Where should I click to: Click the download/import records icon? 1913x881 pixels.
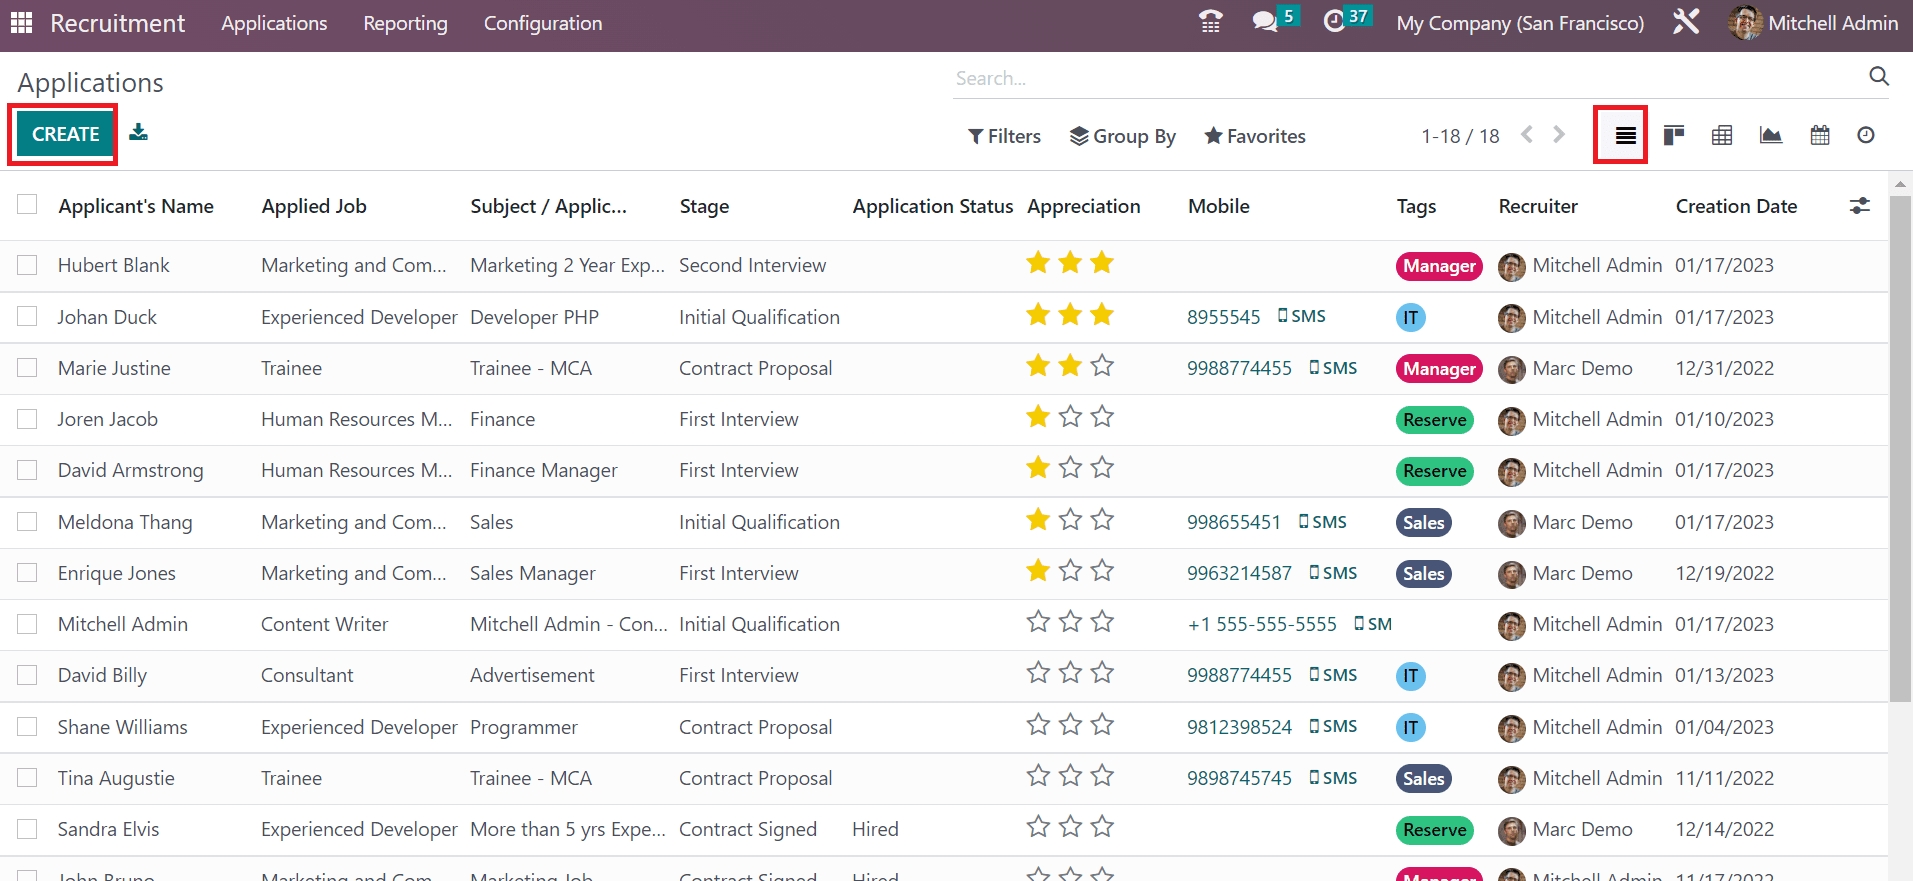[138, 132]
